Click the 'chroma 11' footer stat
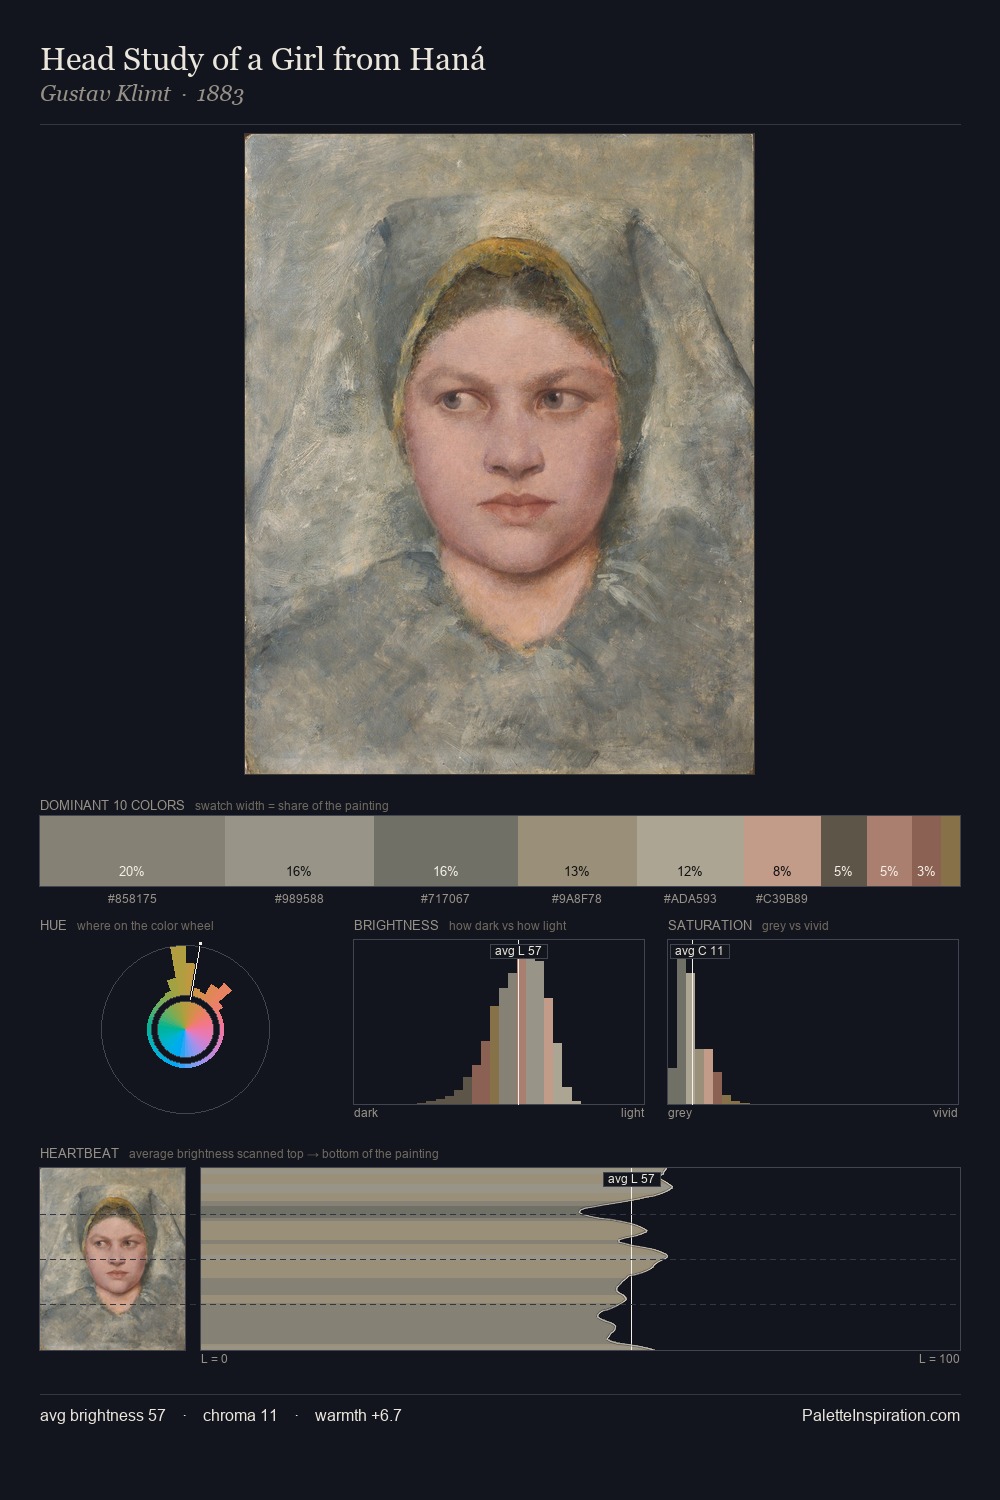The height and width of the screenshot is (1500, 1000). 240,1415
